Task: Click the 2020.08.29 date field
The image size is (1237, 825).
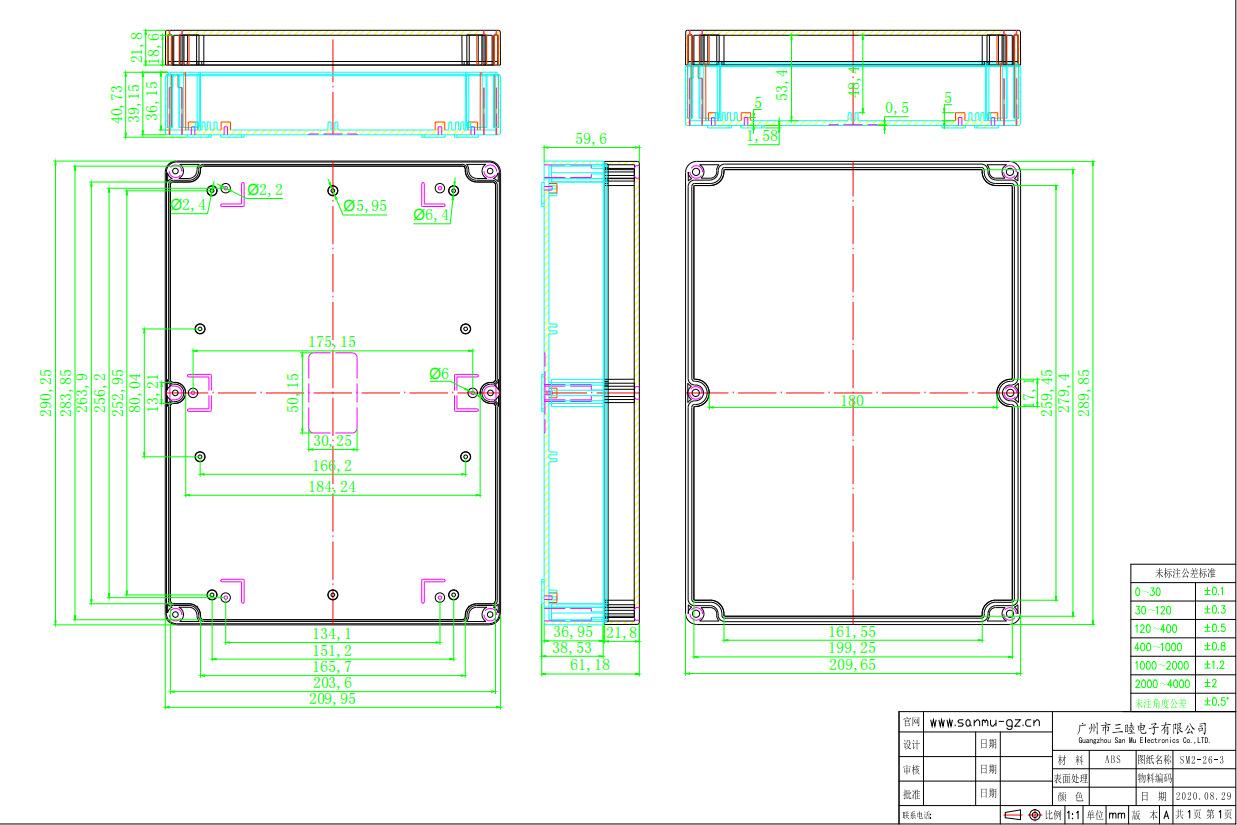Action: point(1205,796)
